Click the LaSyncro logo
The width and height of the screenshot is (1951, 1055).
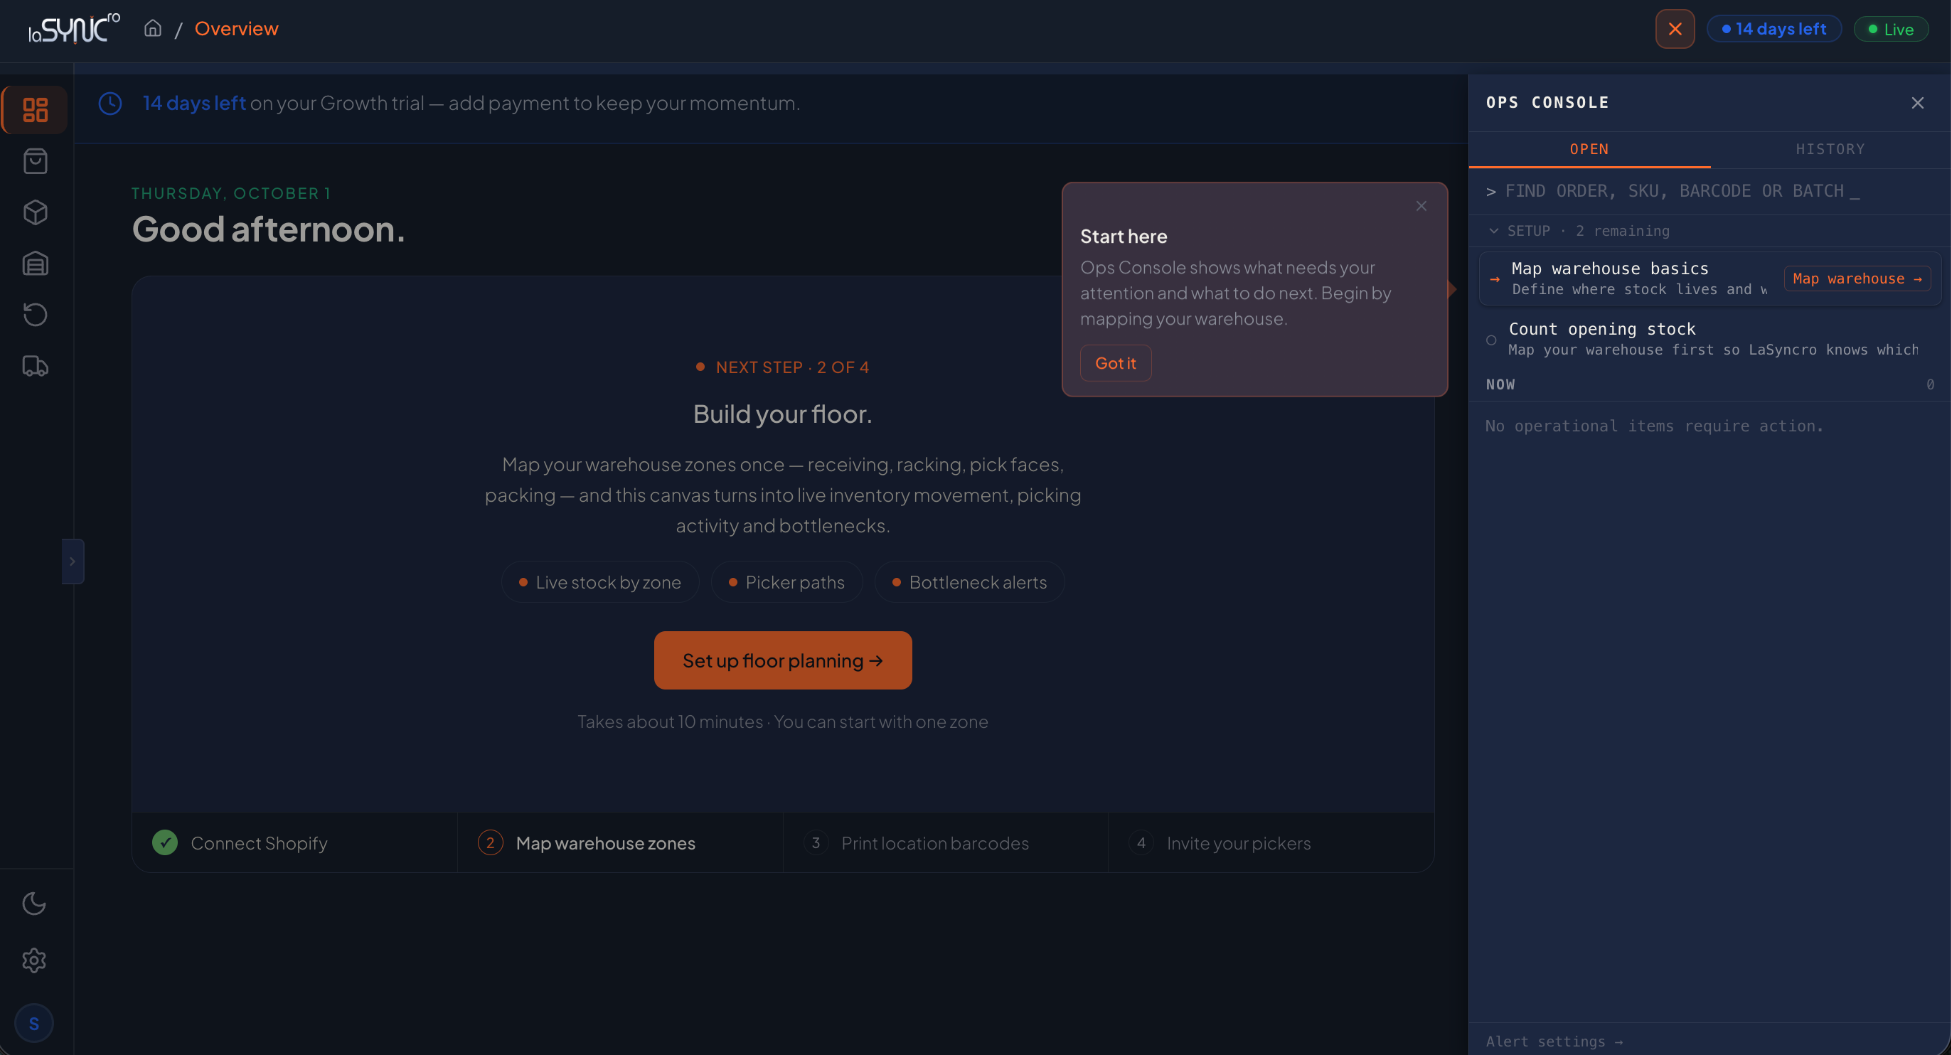[x=74, y=29]
